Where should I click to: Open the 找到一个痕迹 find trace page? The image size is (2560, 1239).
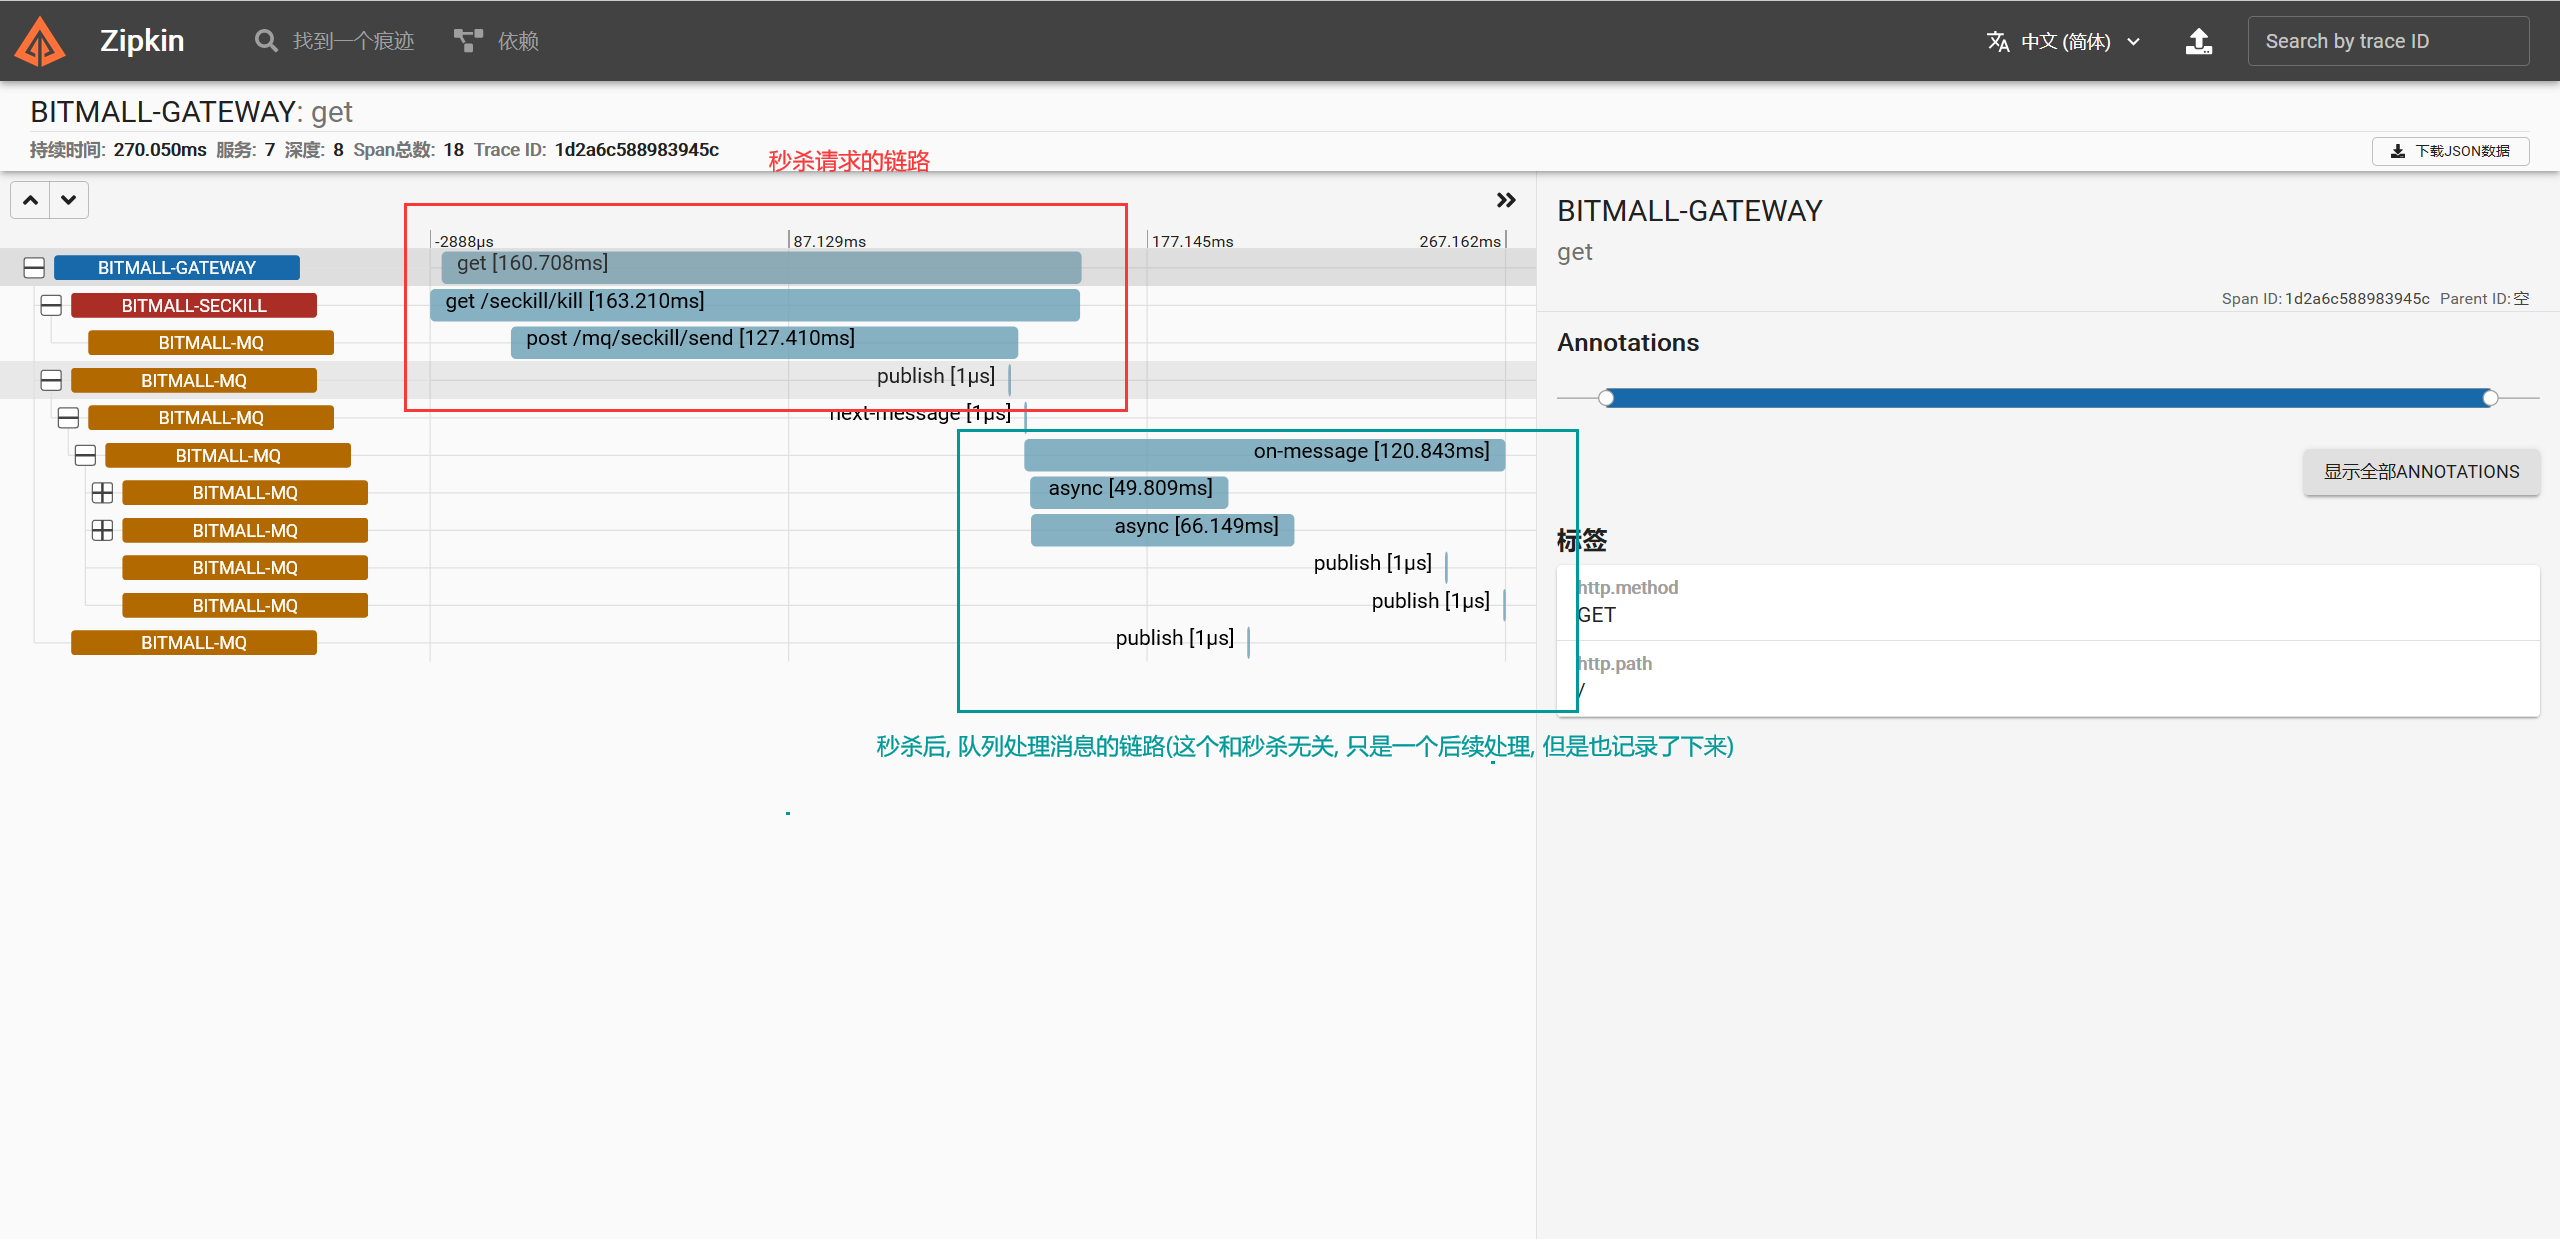click(352, 41)
